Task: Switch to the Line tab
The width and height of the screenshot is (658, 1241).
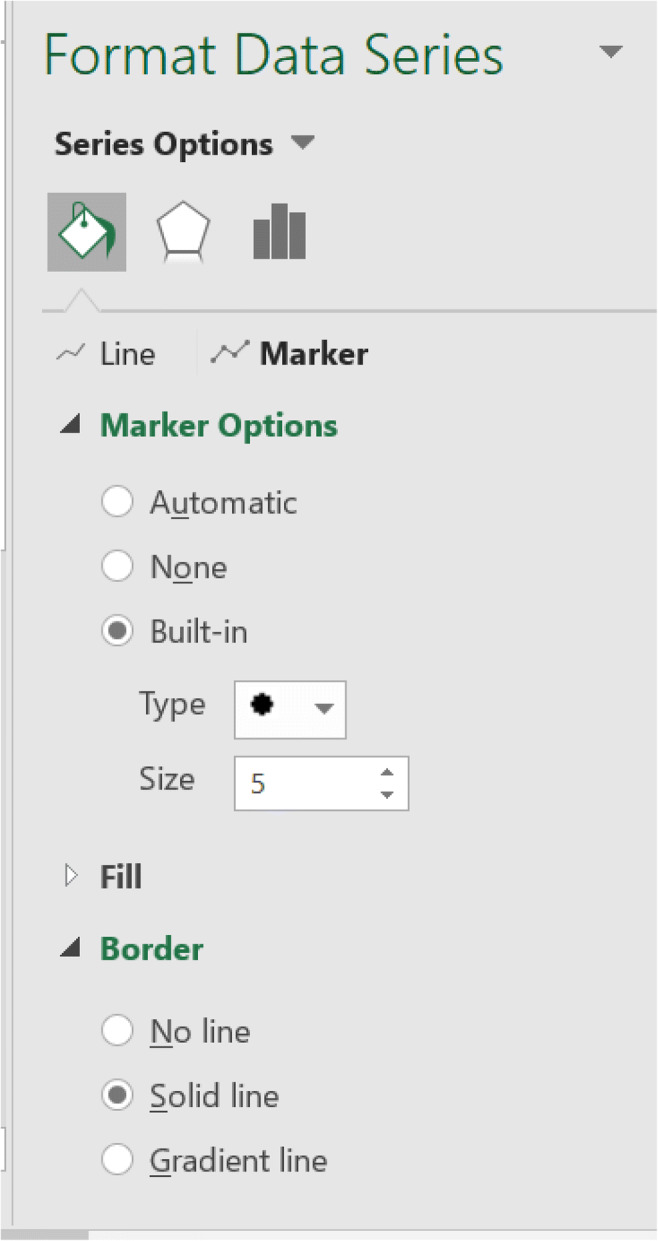Action: (x=127, y=354)
